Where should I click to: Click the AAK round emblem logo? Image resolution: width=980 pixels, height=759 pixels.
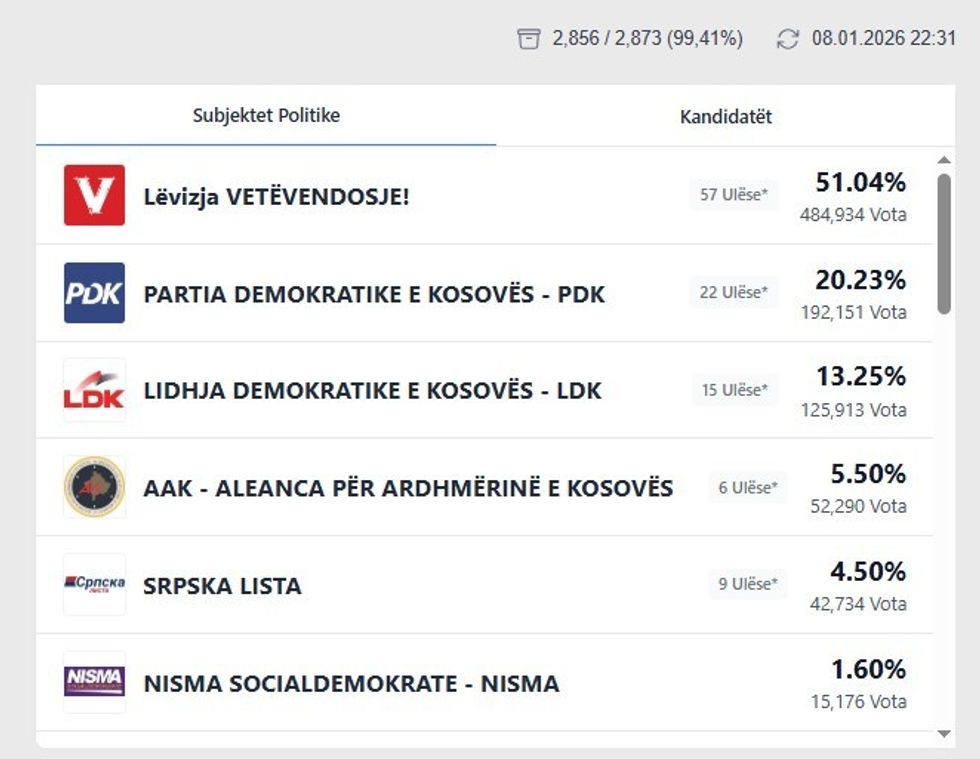point(94,487)
